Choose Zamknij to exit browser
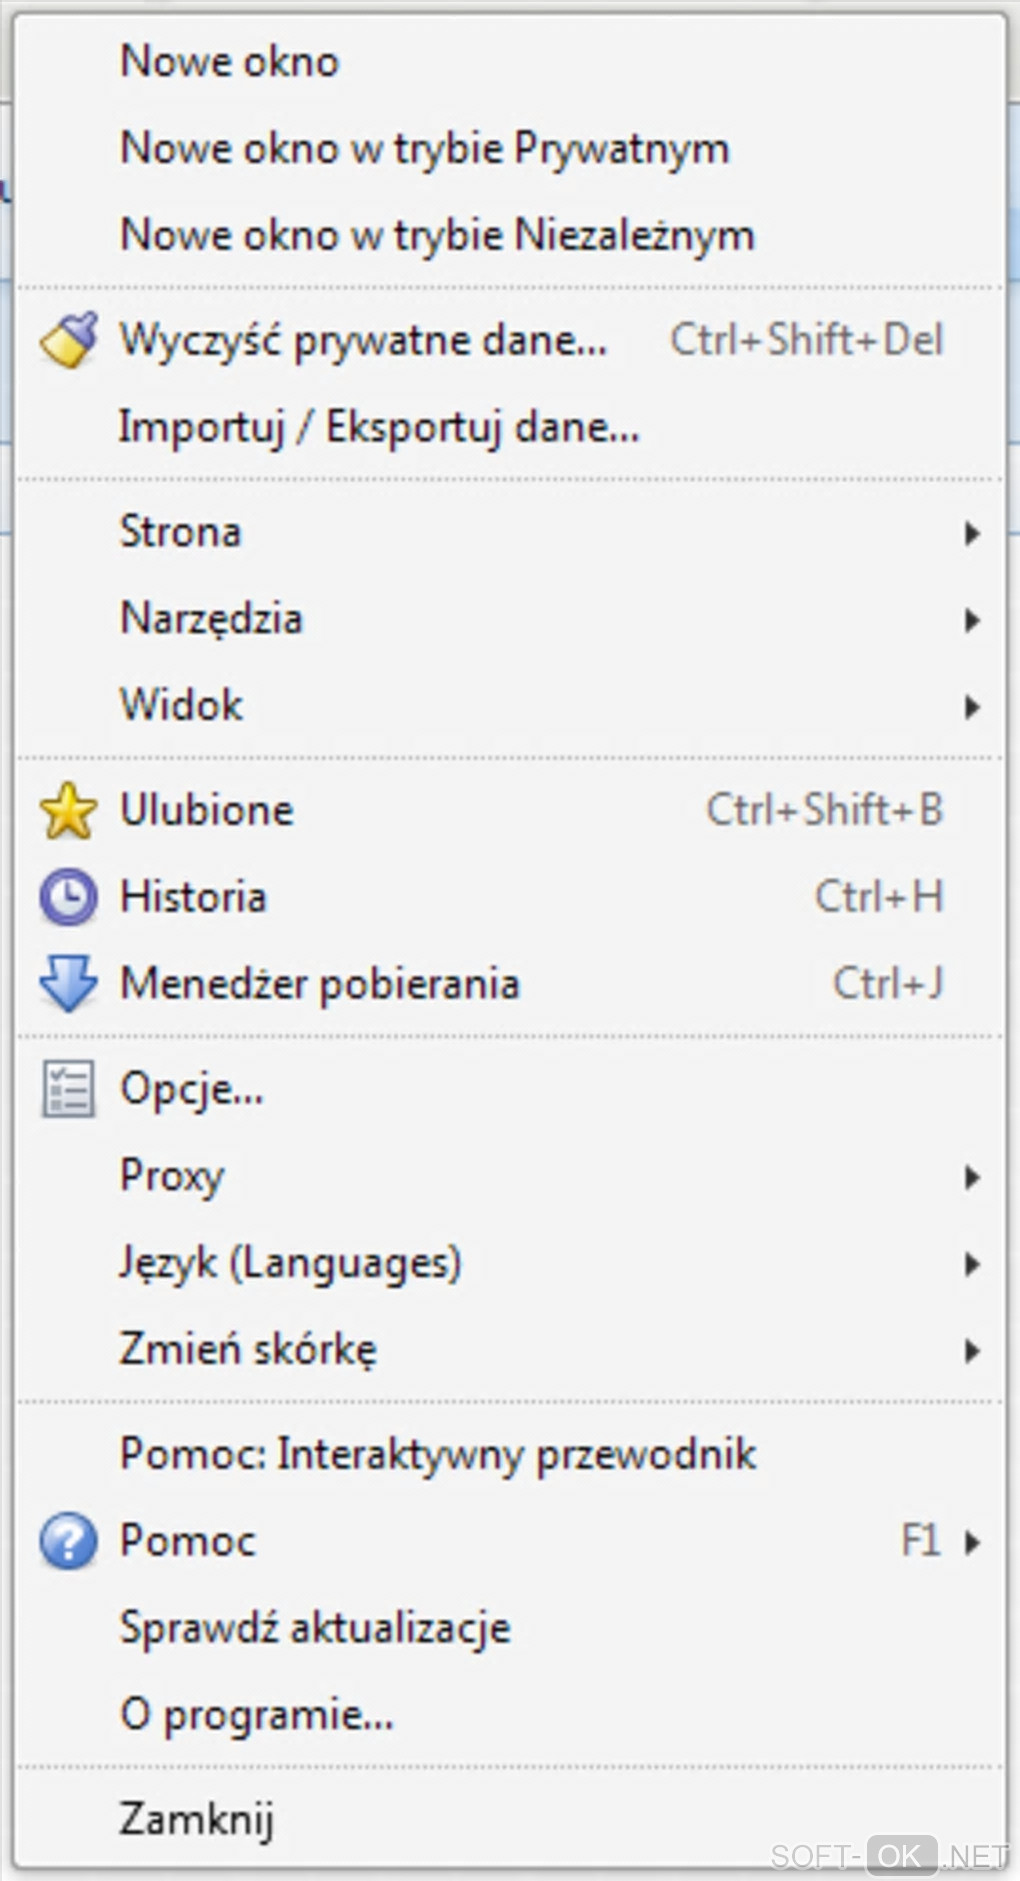This screenshot has height=1881, width=1020. 197,1819
